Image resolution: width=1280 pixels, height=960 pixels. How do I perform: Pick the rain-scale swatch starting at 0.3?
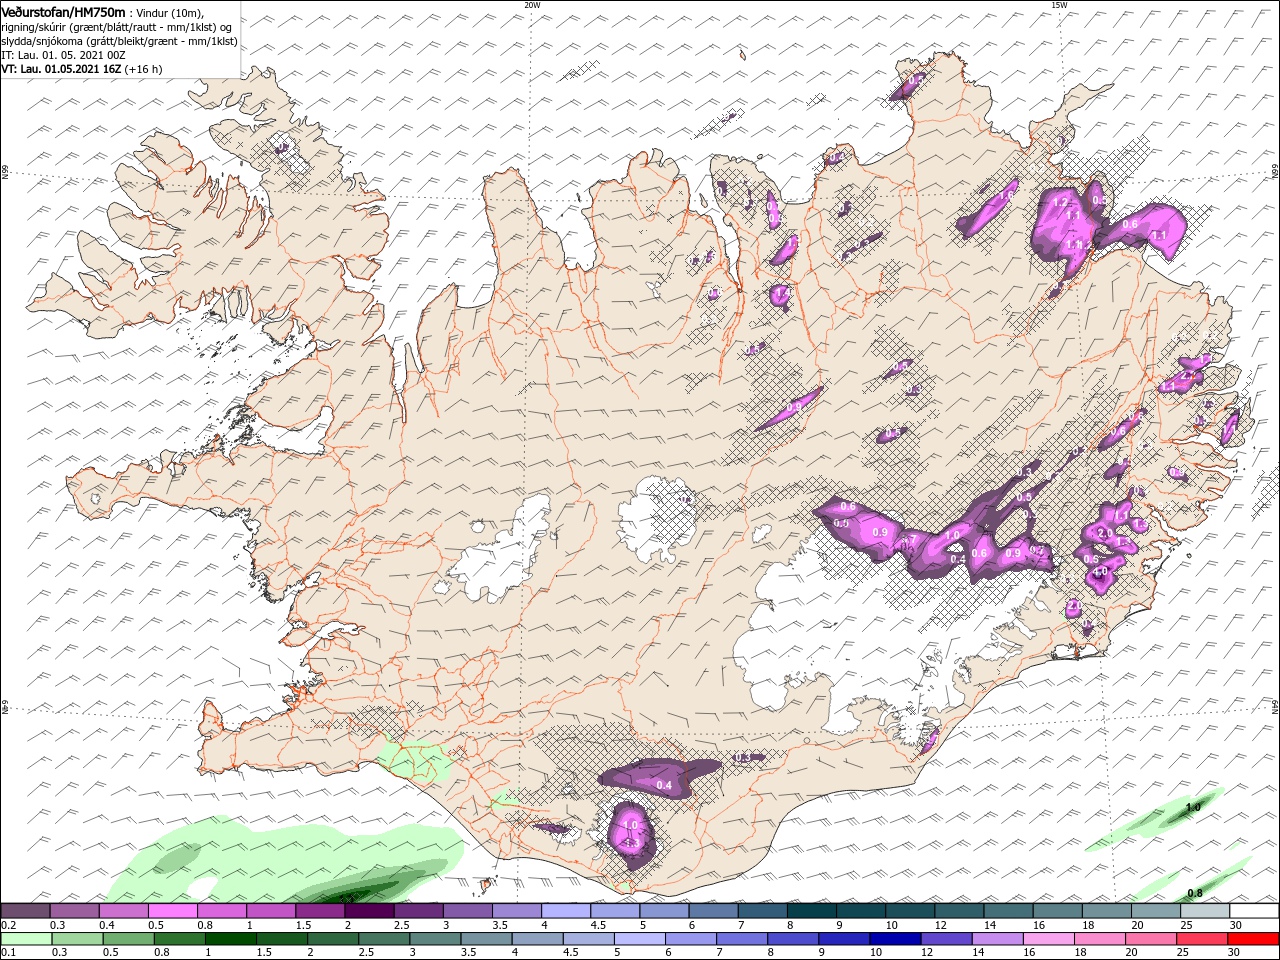76,939
